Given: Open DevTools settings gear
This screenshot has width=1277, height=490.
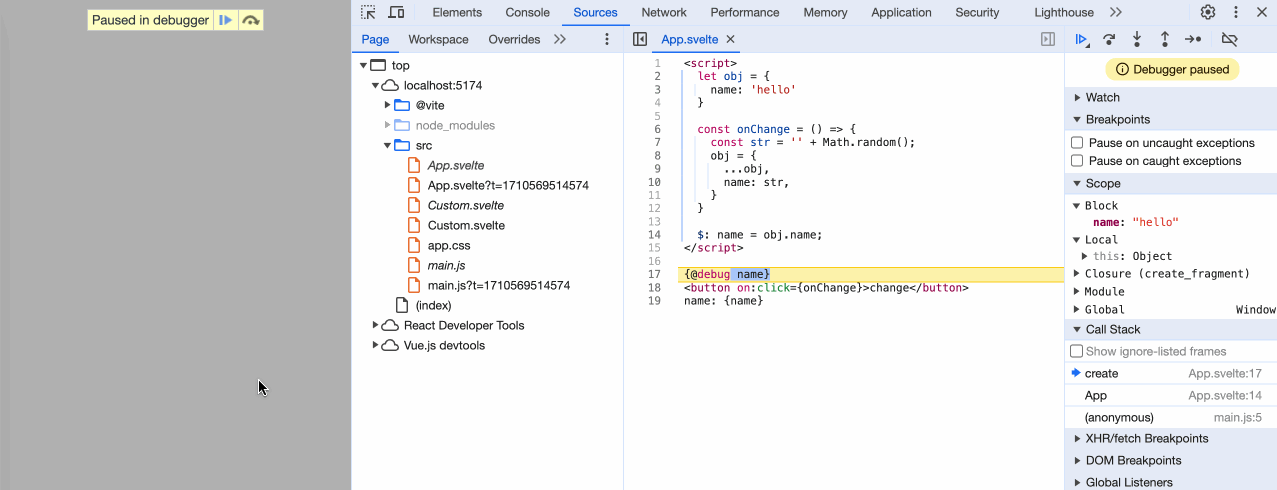Looking at the screenshot, I should [1208, 13].
